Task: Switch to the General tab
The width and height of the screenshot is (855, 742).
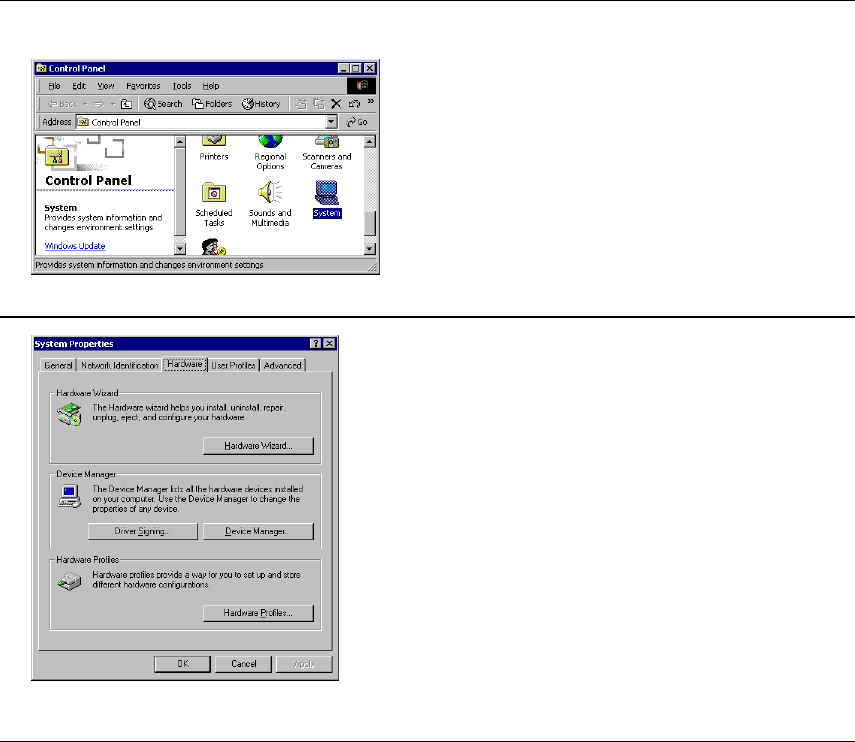Action: click(x=58, y=366)
